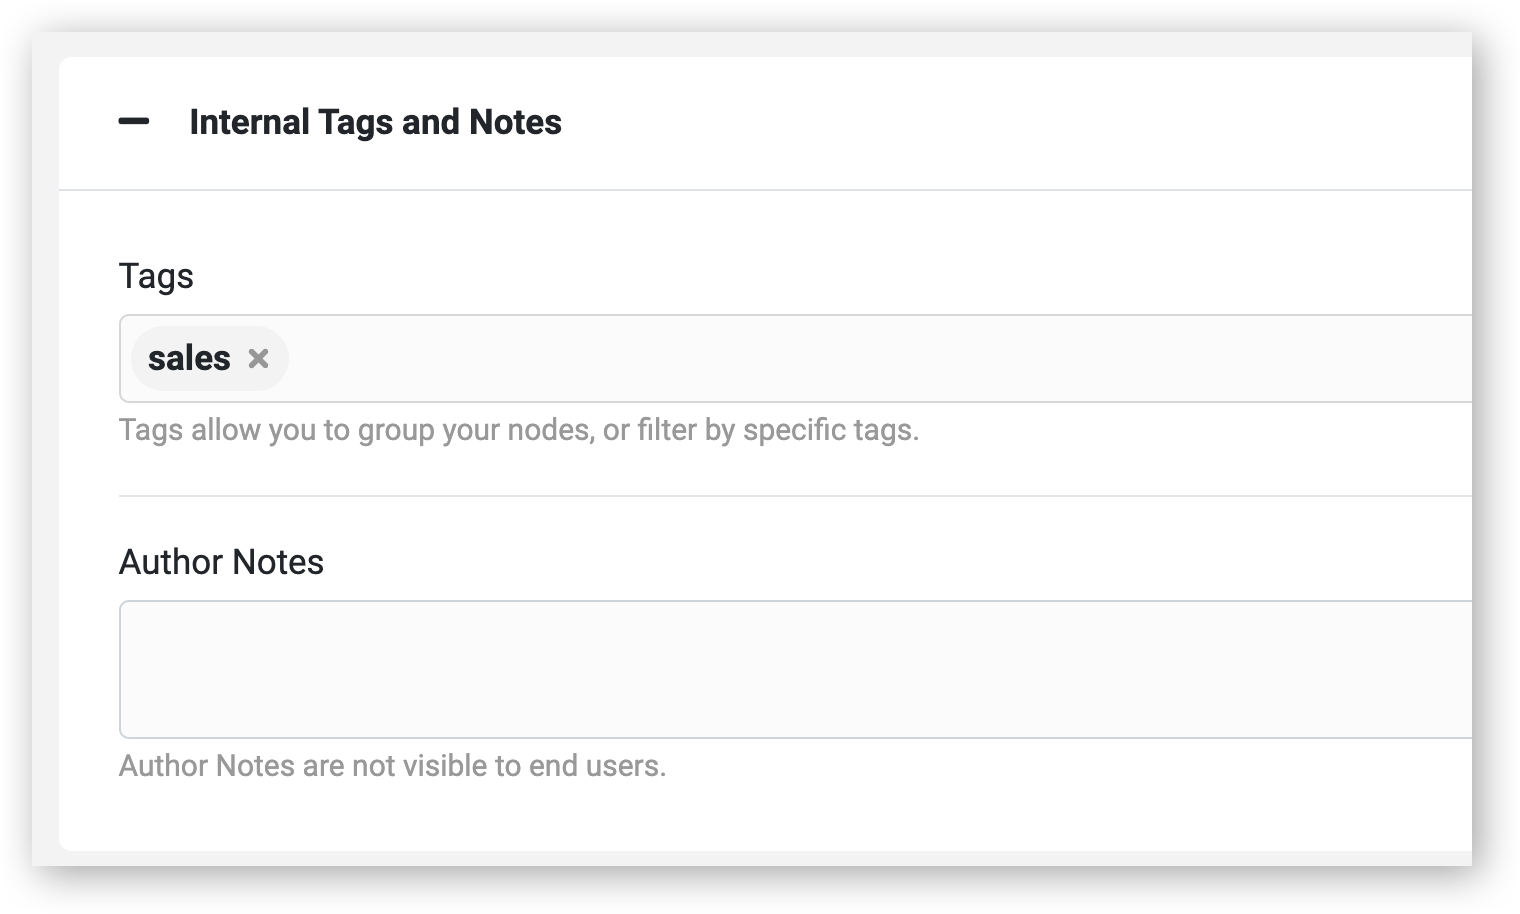1520x914 pixels.
Task: Click inside the Author Notes text area
Action: coord(795,669)
